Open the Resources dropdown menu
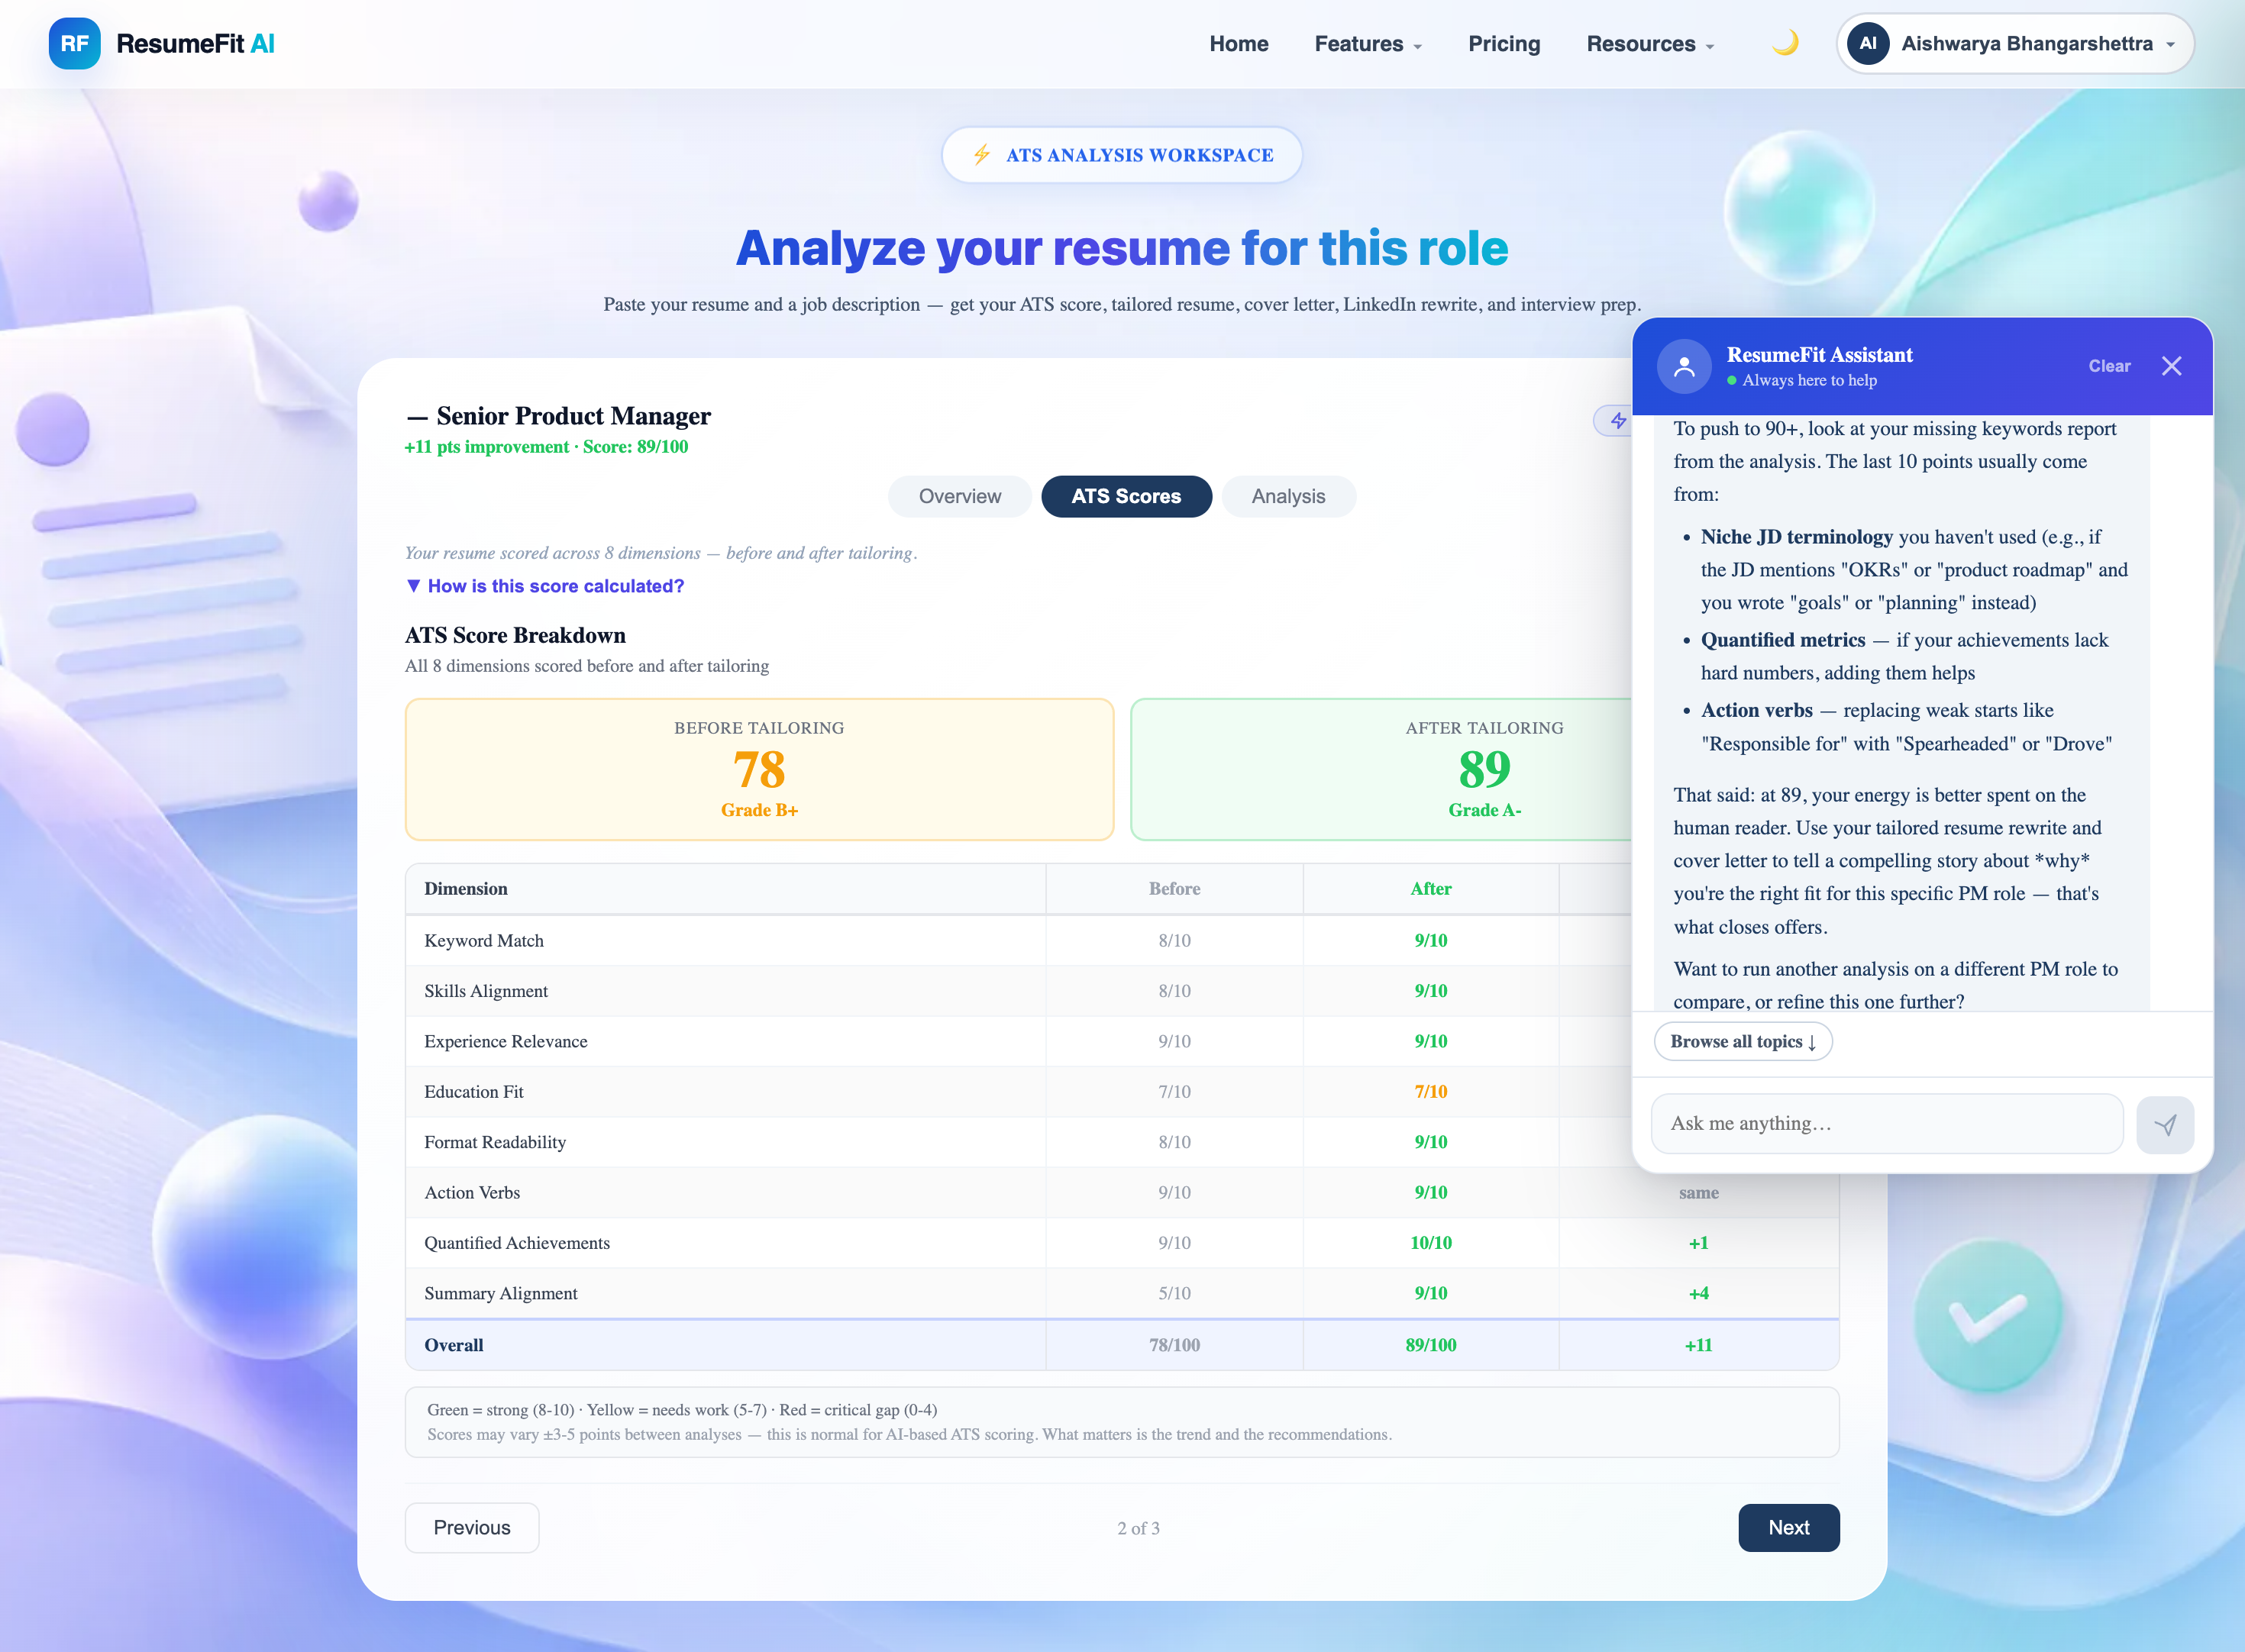Viewport: 2245px width, 1652px height. 1650,44
